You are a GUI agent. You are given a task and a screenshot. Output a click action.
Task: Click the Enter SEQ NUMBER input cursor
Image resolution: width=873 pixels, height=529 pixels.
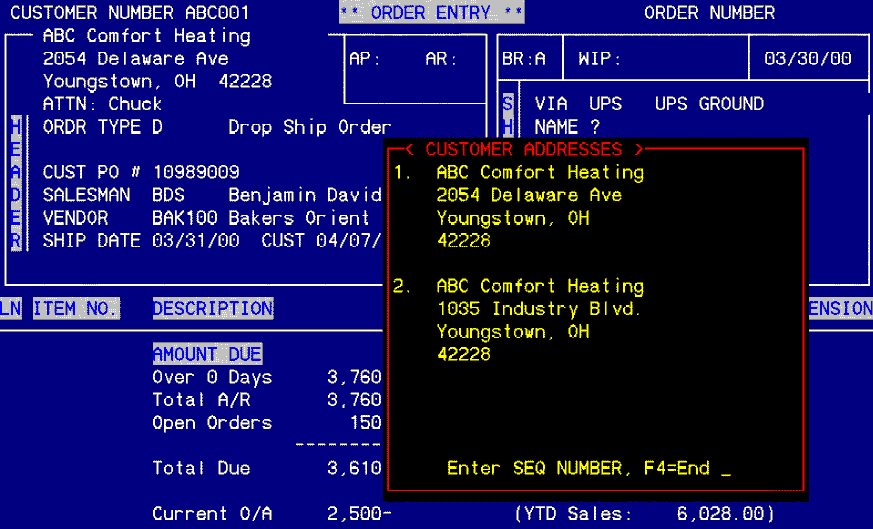pyautogui.click(x=725, y=469)
